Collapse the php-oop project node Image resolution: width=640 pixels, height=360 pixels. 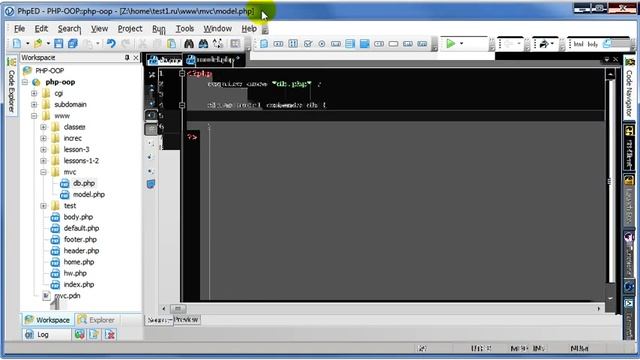[x=25, y=82]
